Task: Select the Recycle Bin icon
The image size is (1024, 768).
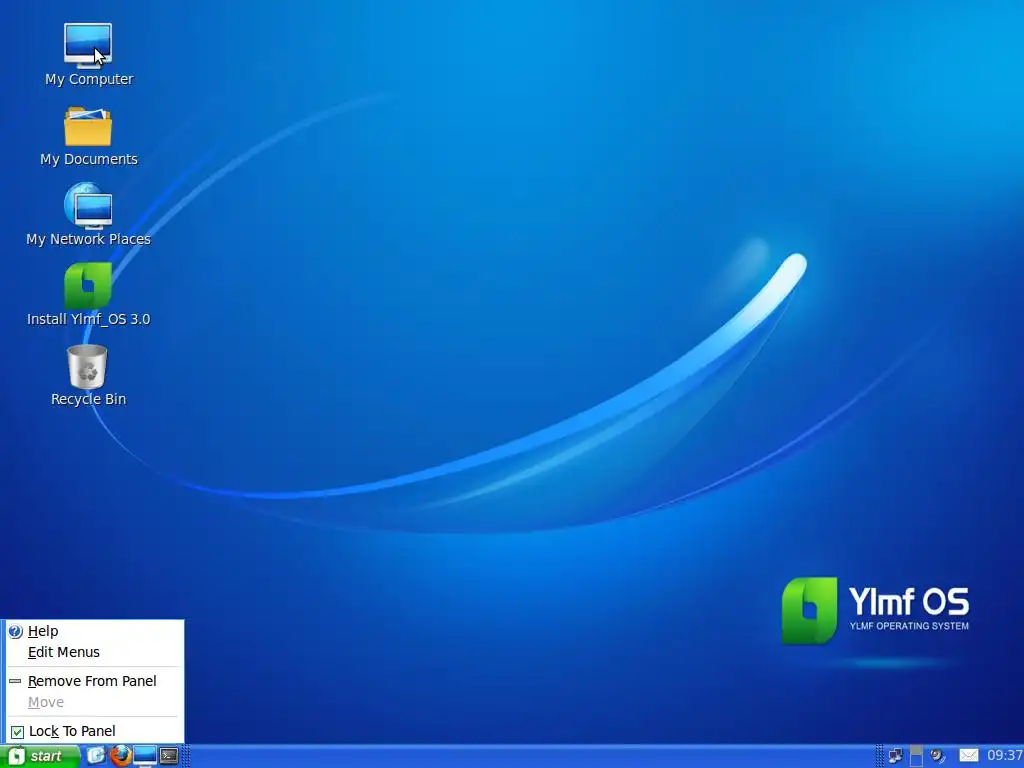Action: click(88, 366)
